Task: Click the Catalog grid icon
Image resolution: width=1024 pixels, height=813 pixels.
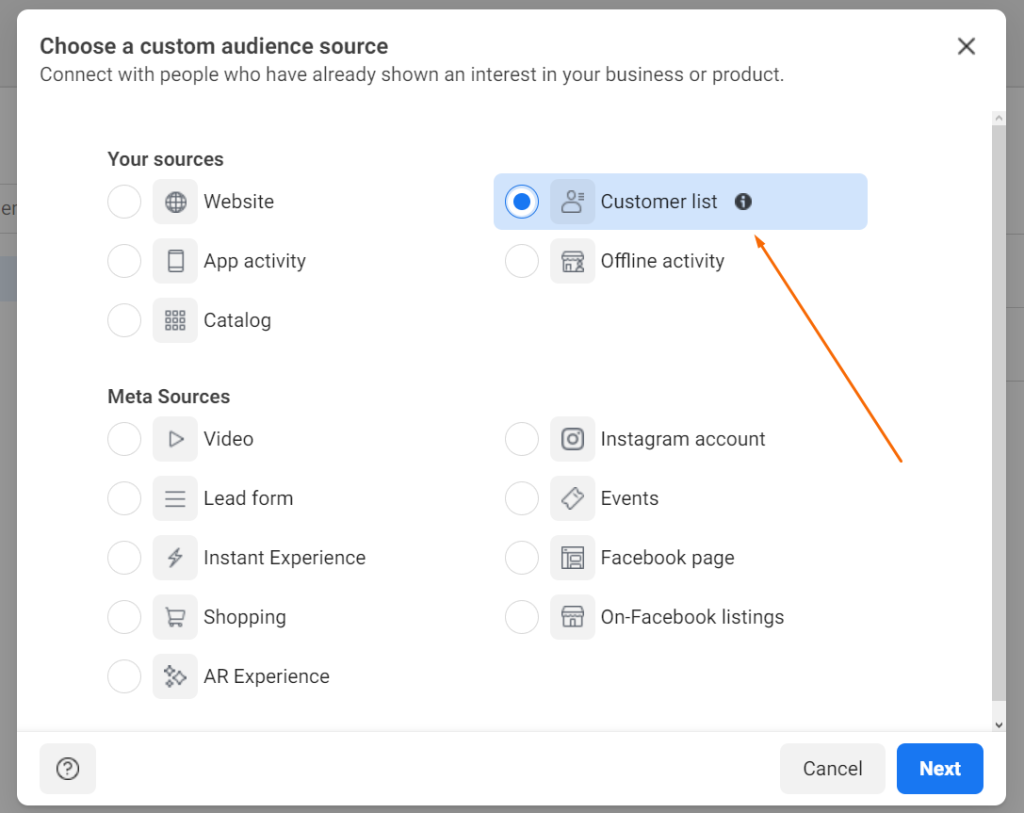Action: 175,320
